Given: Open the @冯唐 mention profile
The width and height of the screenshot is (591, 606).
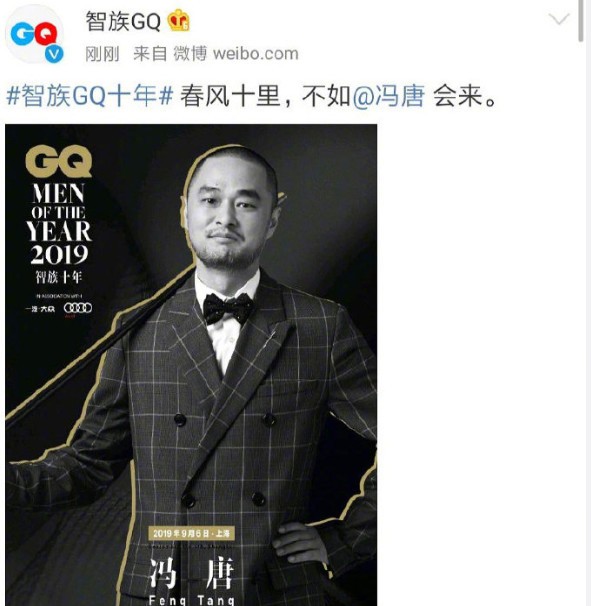Looking at the screenshot, I should click(388, 95).
